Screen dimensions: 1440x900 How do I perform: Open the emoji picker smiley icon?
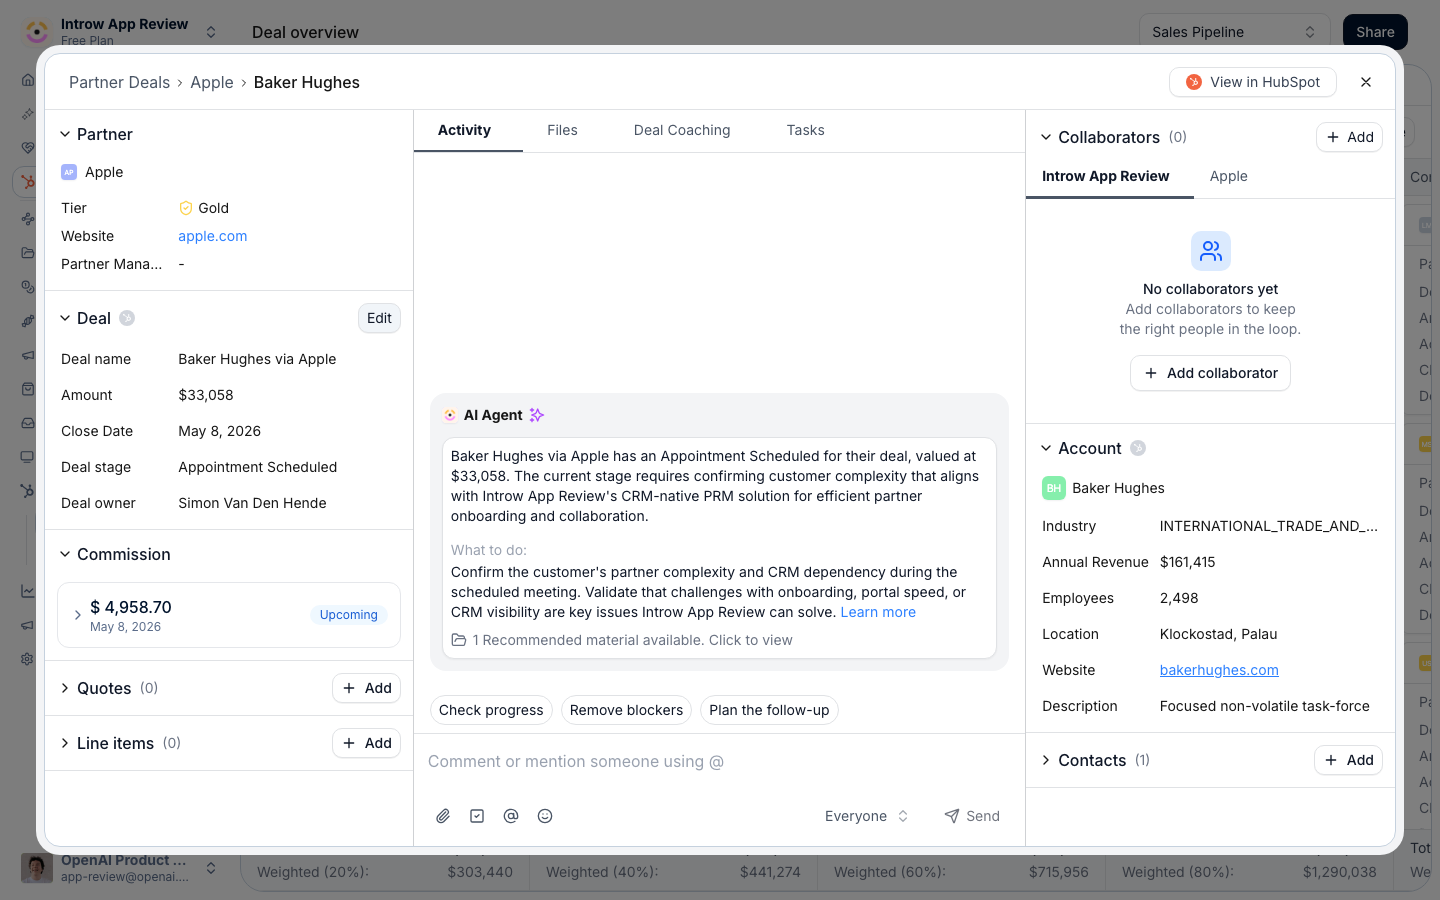coord(545,816)
